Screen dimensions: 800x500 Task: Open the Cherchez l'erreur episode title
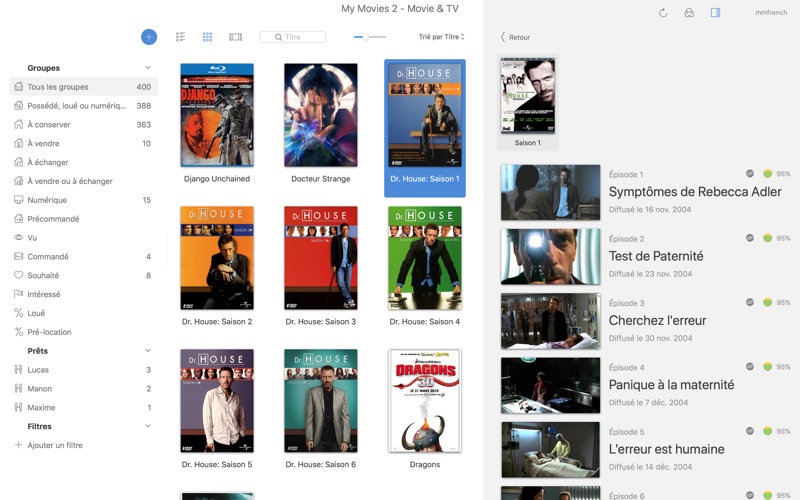[657, 320]
